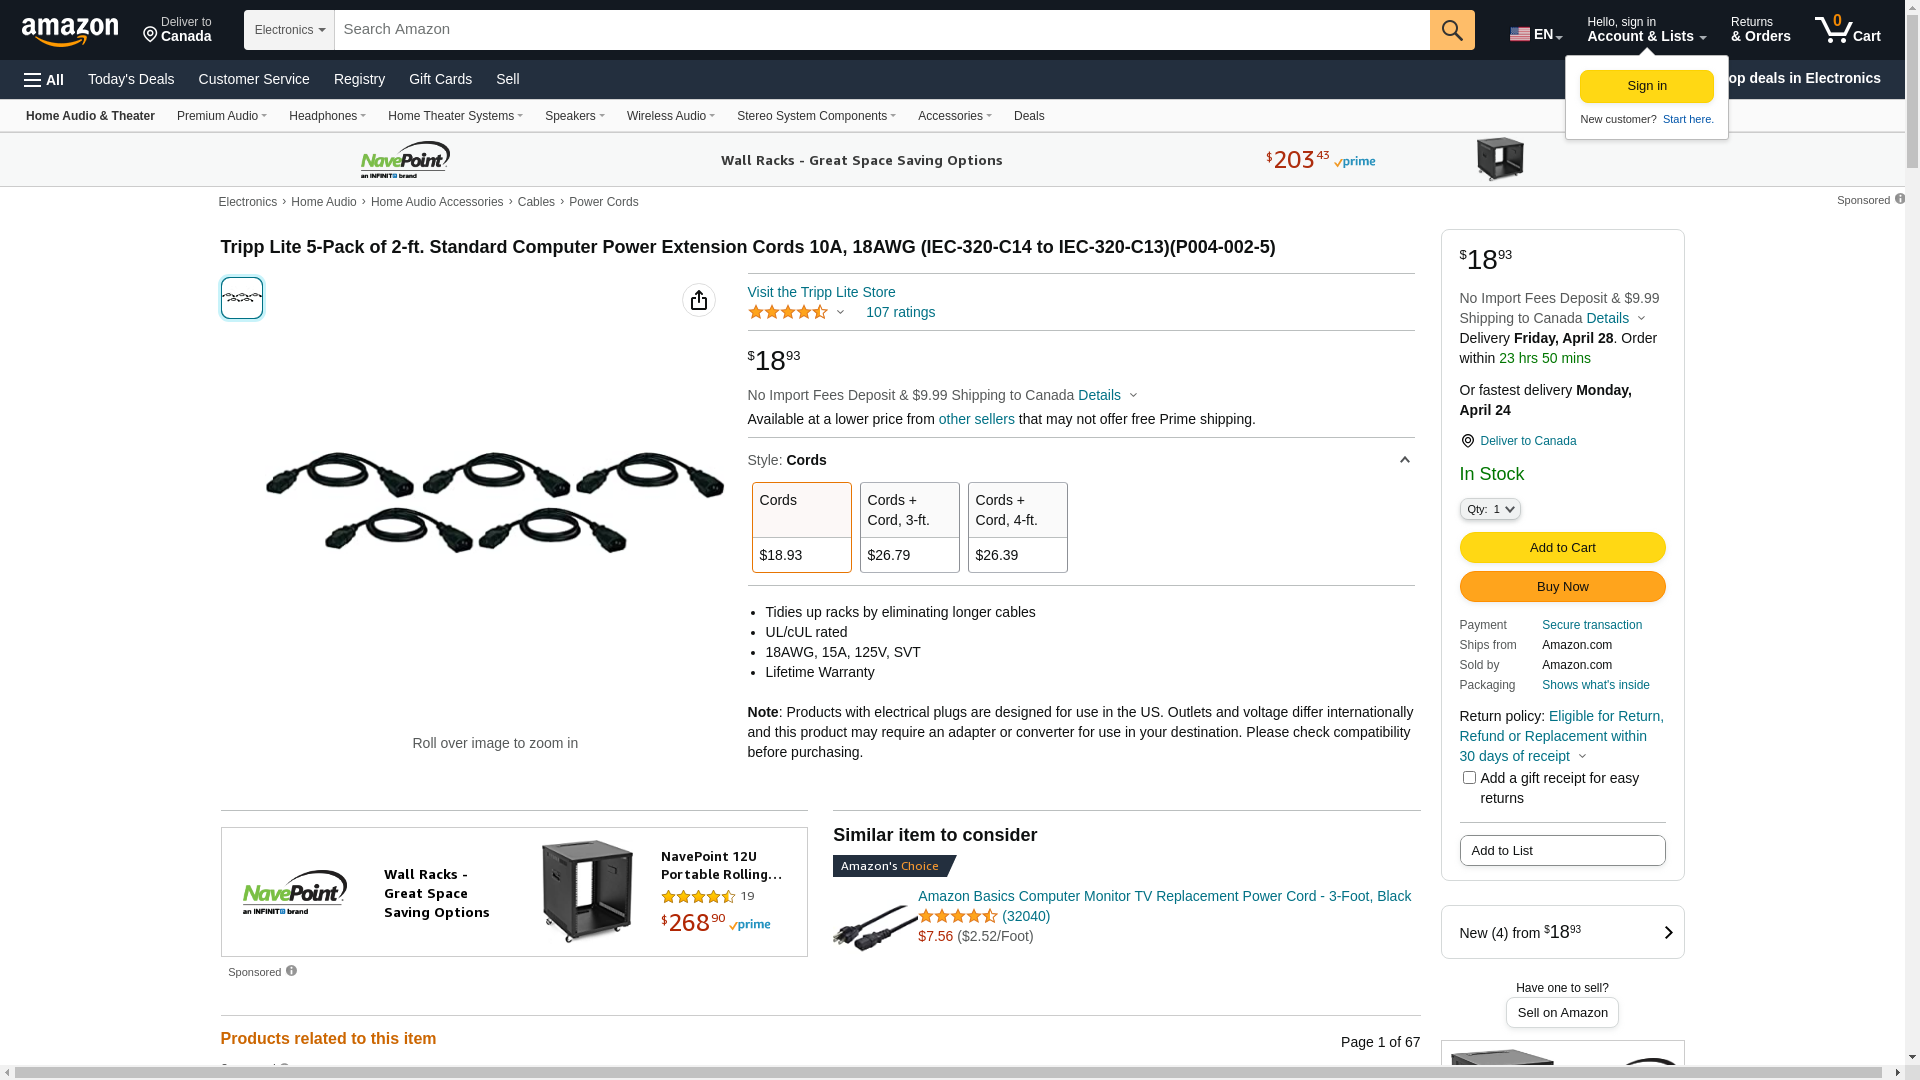This screenshot has width=1920, height=1080.
Task: Click the Add to Cart button
Action: pos(1562,548)
